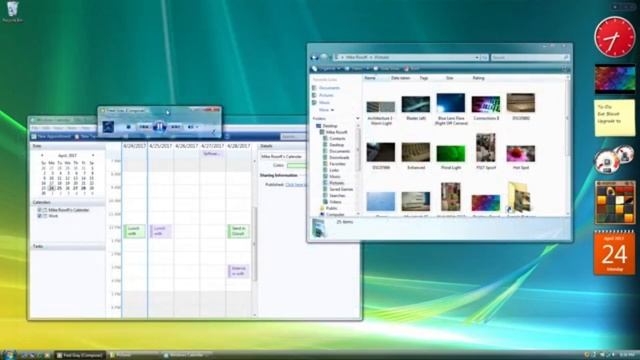Select April 28 in the mini calendar
The width and height of the screenshot is (640, 360).
(x=84, y=188)
